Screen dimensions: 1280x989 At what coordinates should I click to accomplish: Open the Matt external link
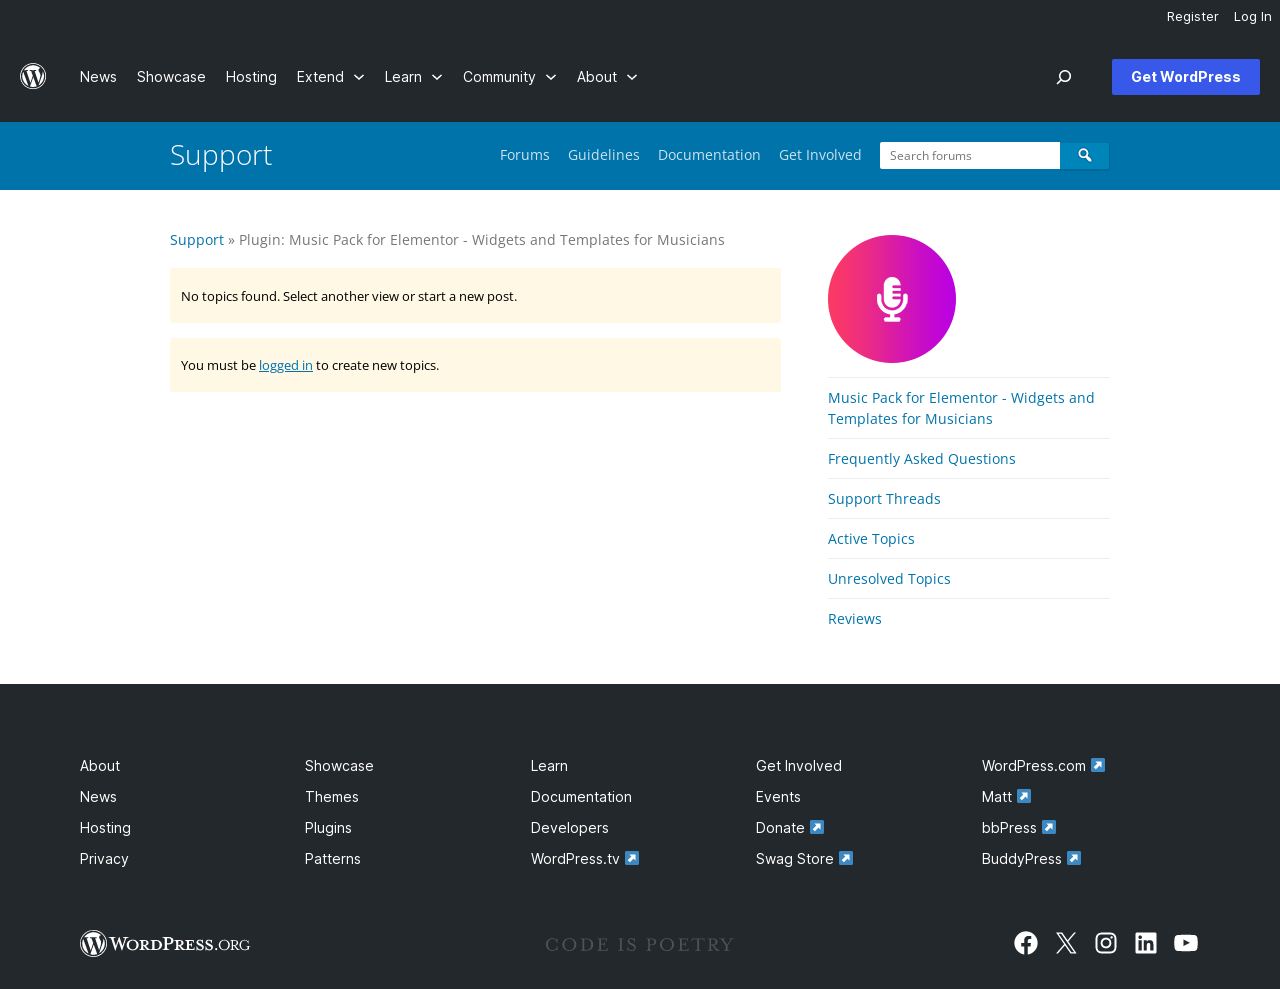pyautogui.click(x=1007, y=797)
